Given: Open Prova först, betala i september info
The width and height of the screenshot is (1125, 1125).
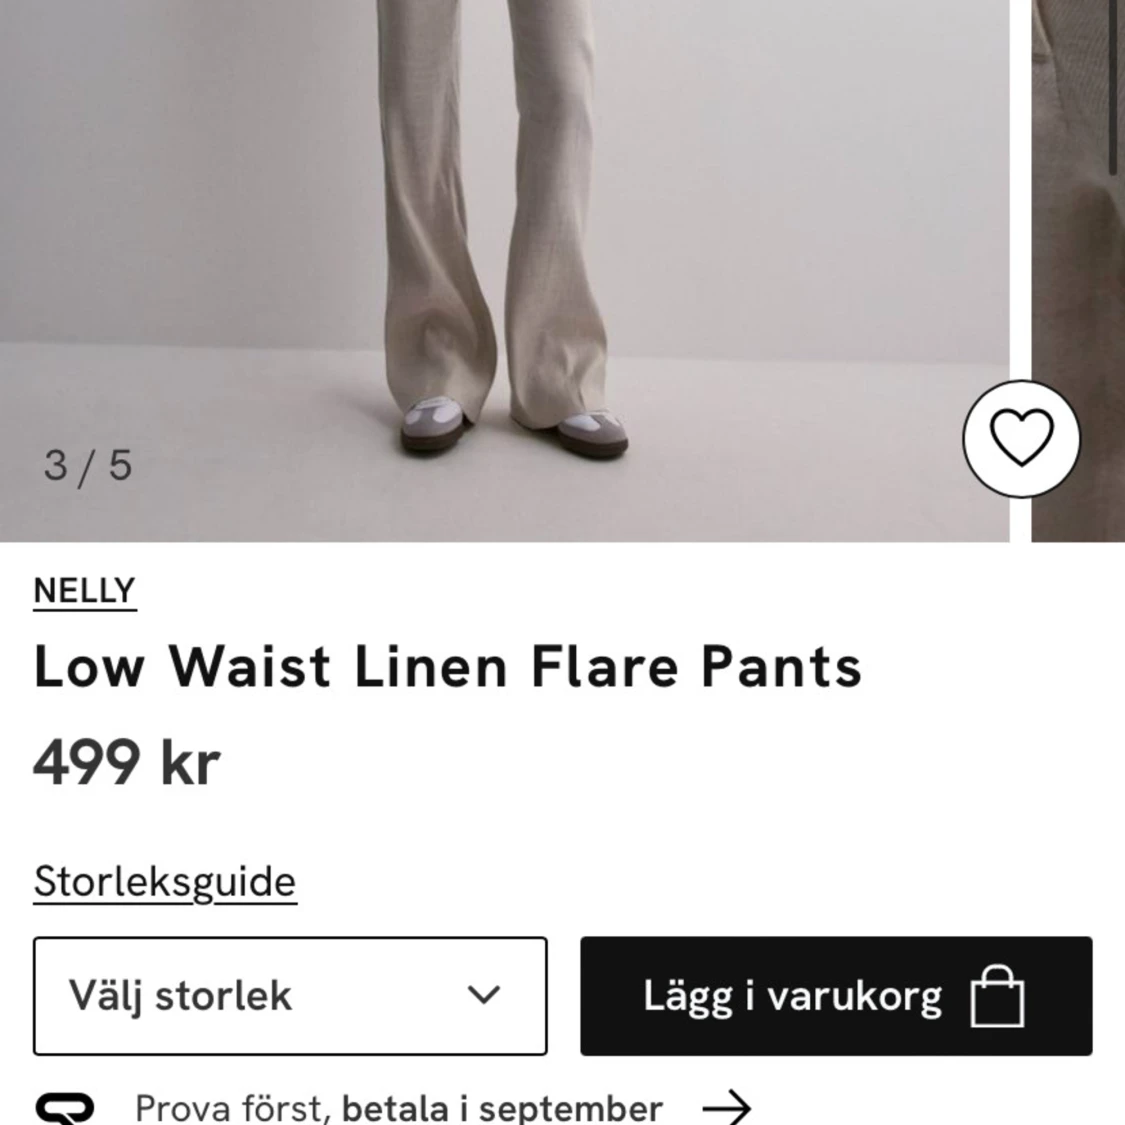Looking at the screenshot, I should coord(392,1107).
